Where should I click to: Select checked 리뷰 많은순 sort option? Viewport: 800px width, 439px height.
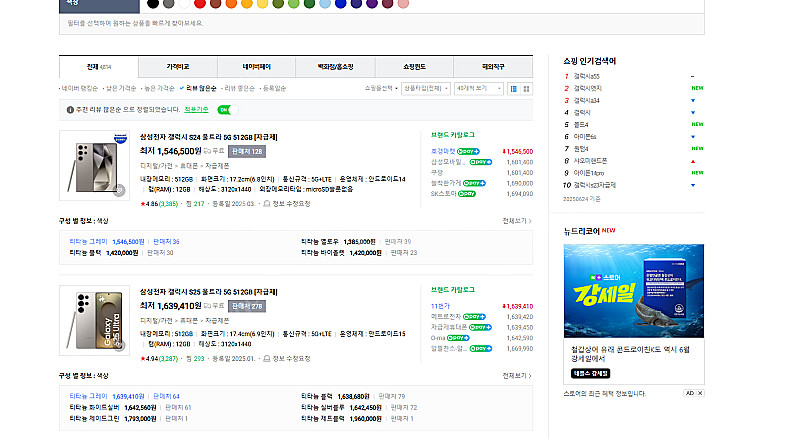click(x=198, y=88)
